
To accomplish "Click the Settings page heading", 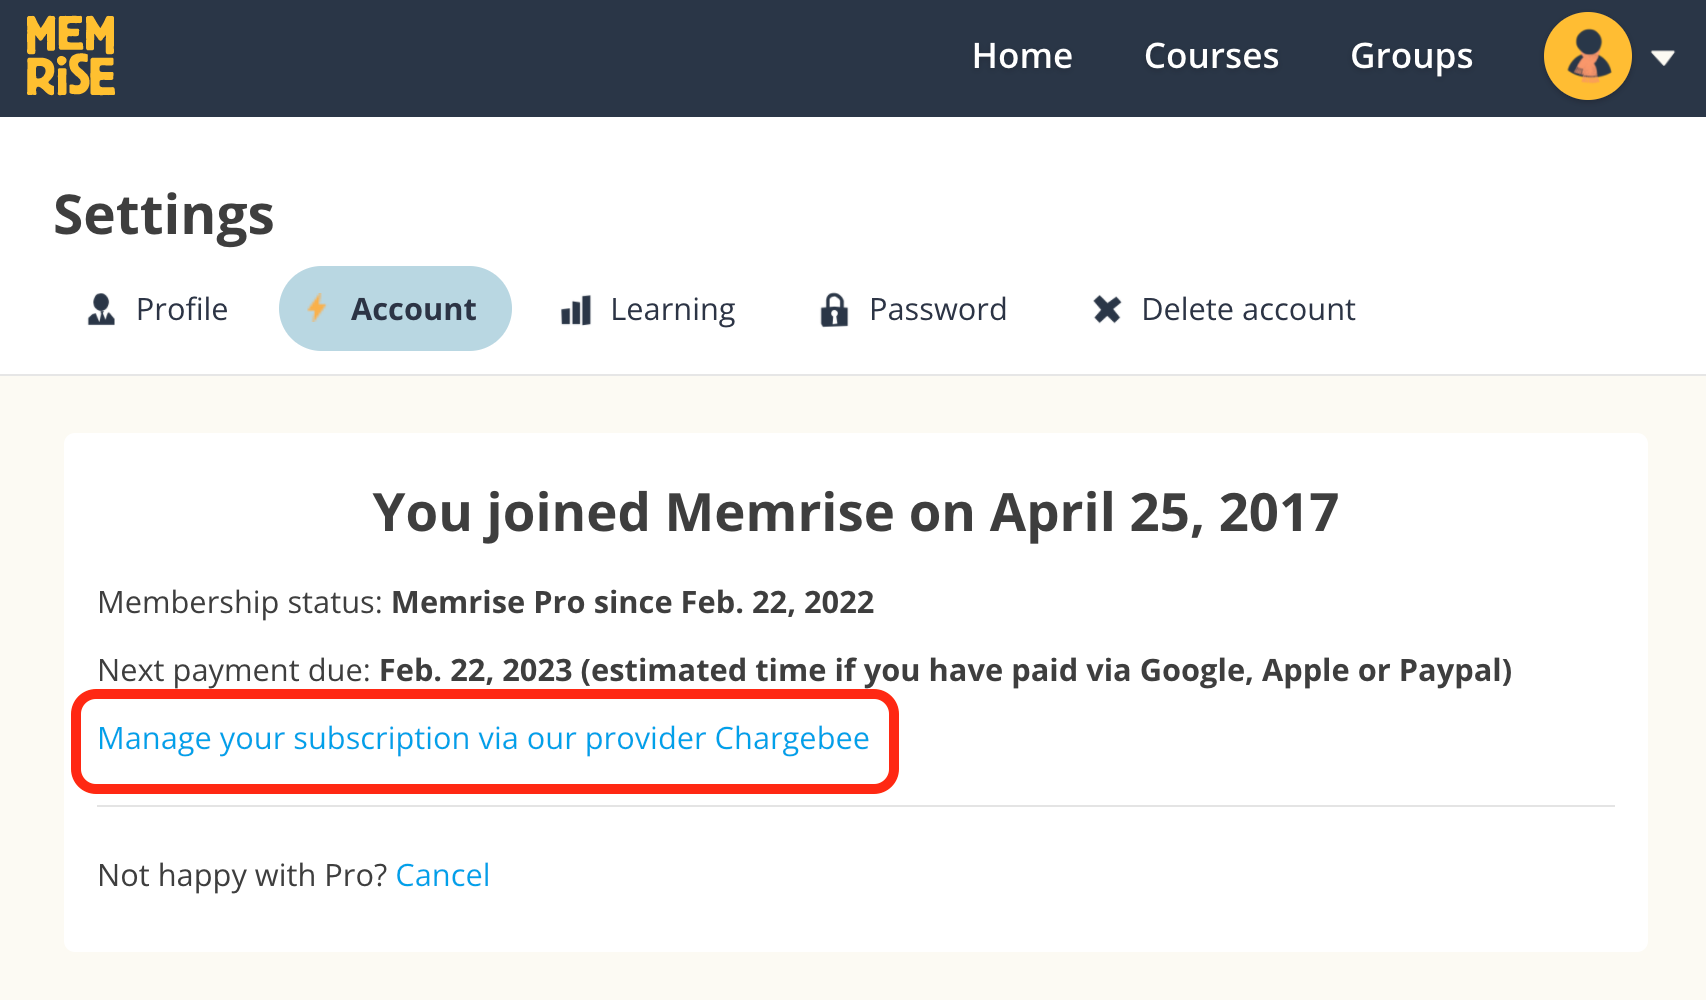I will point(164,215).
